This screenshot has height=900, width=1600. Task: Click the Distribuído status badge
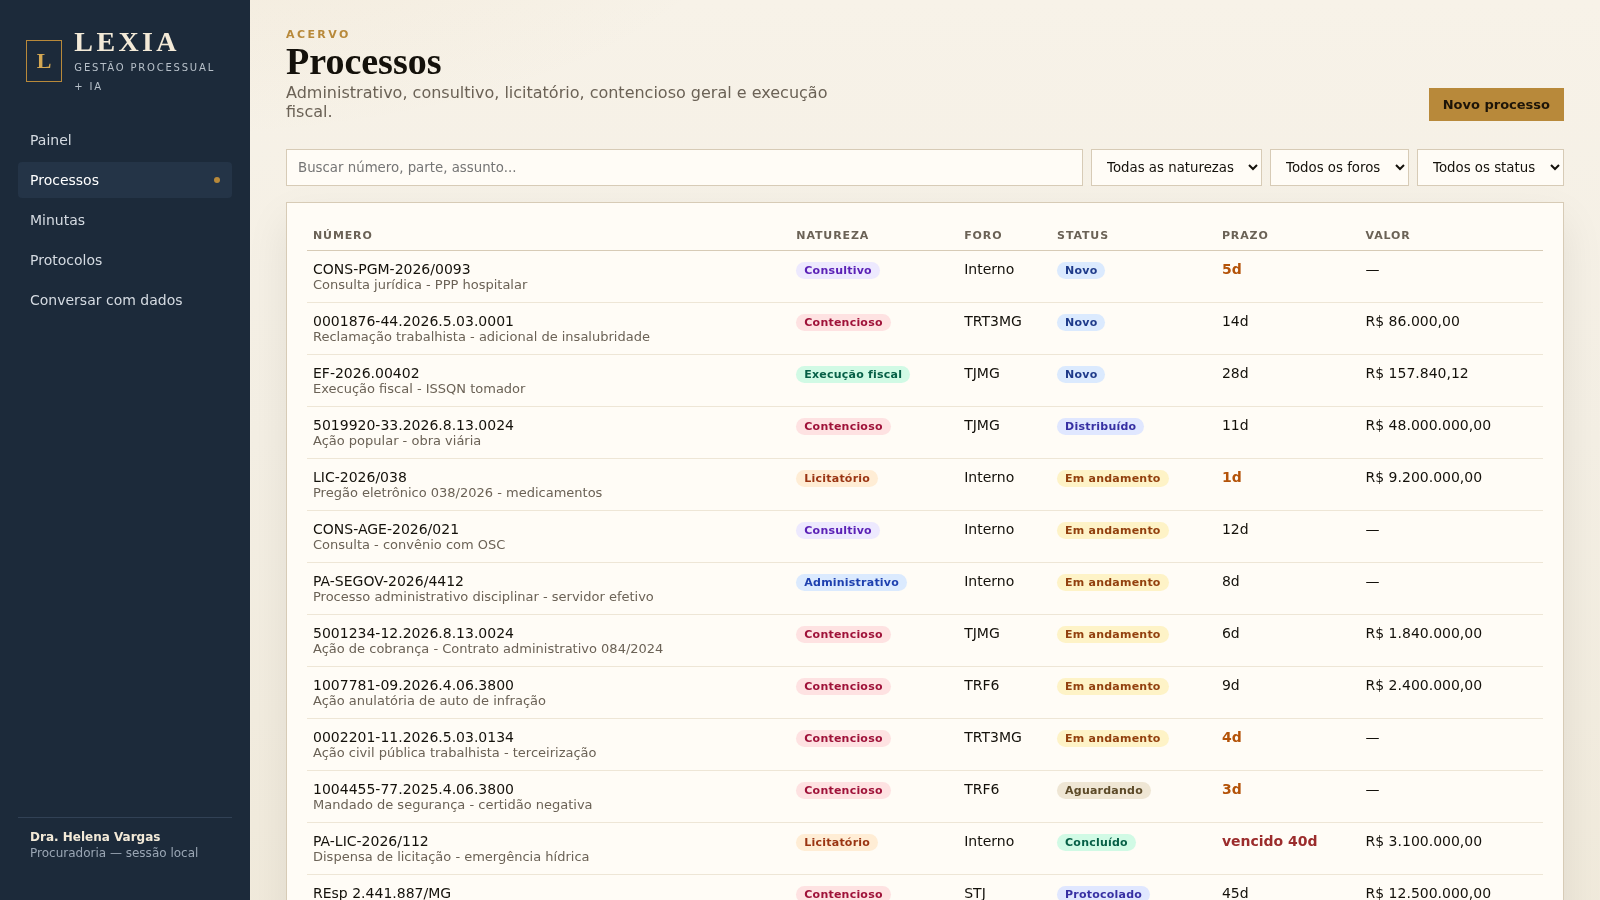pos(1100,427)
